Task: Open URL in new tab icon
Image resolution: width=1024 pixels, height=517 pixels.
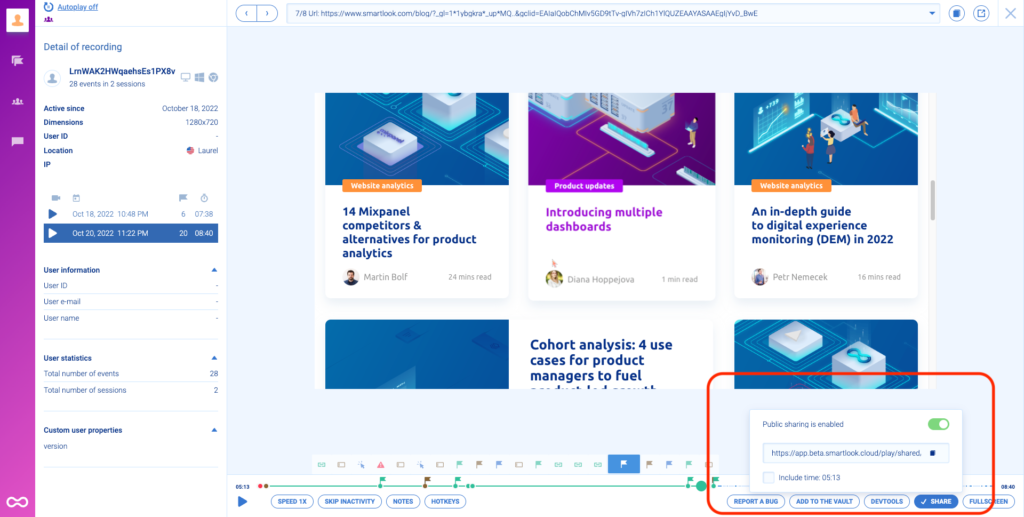Action: [981, 13]
